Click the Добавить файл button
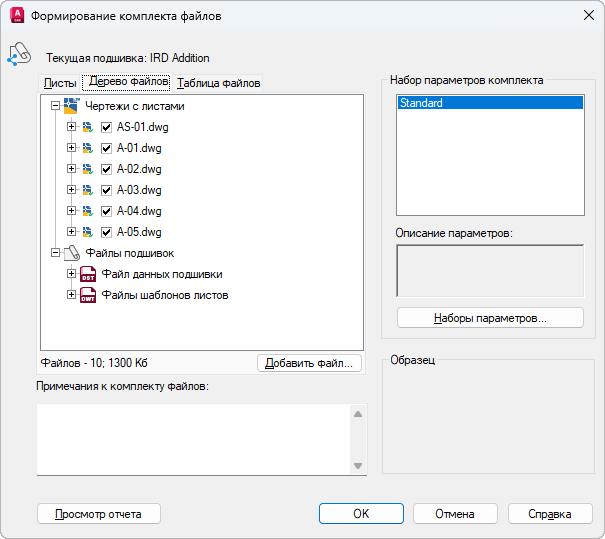The image size is (605, 539). coord(308,363)
